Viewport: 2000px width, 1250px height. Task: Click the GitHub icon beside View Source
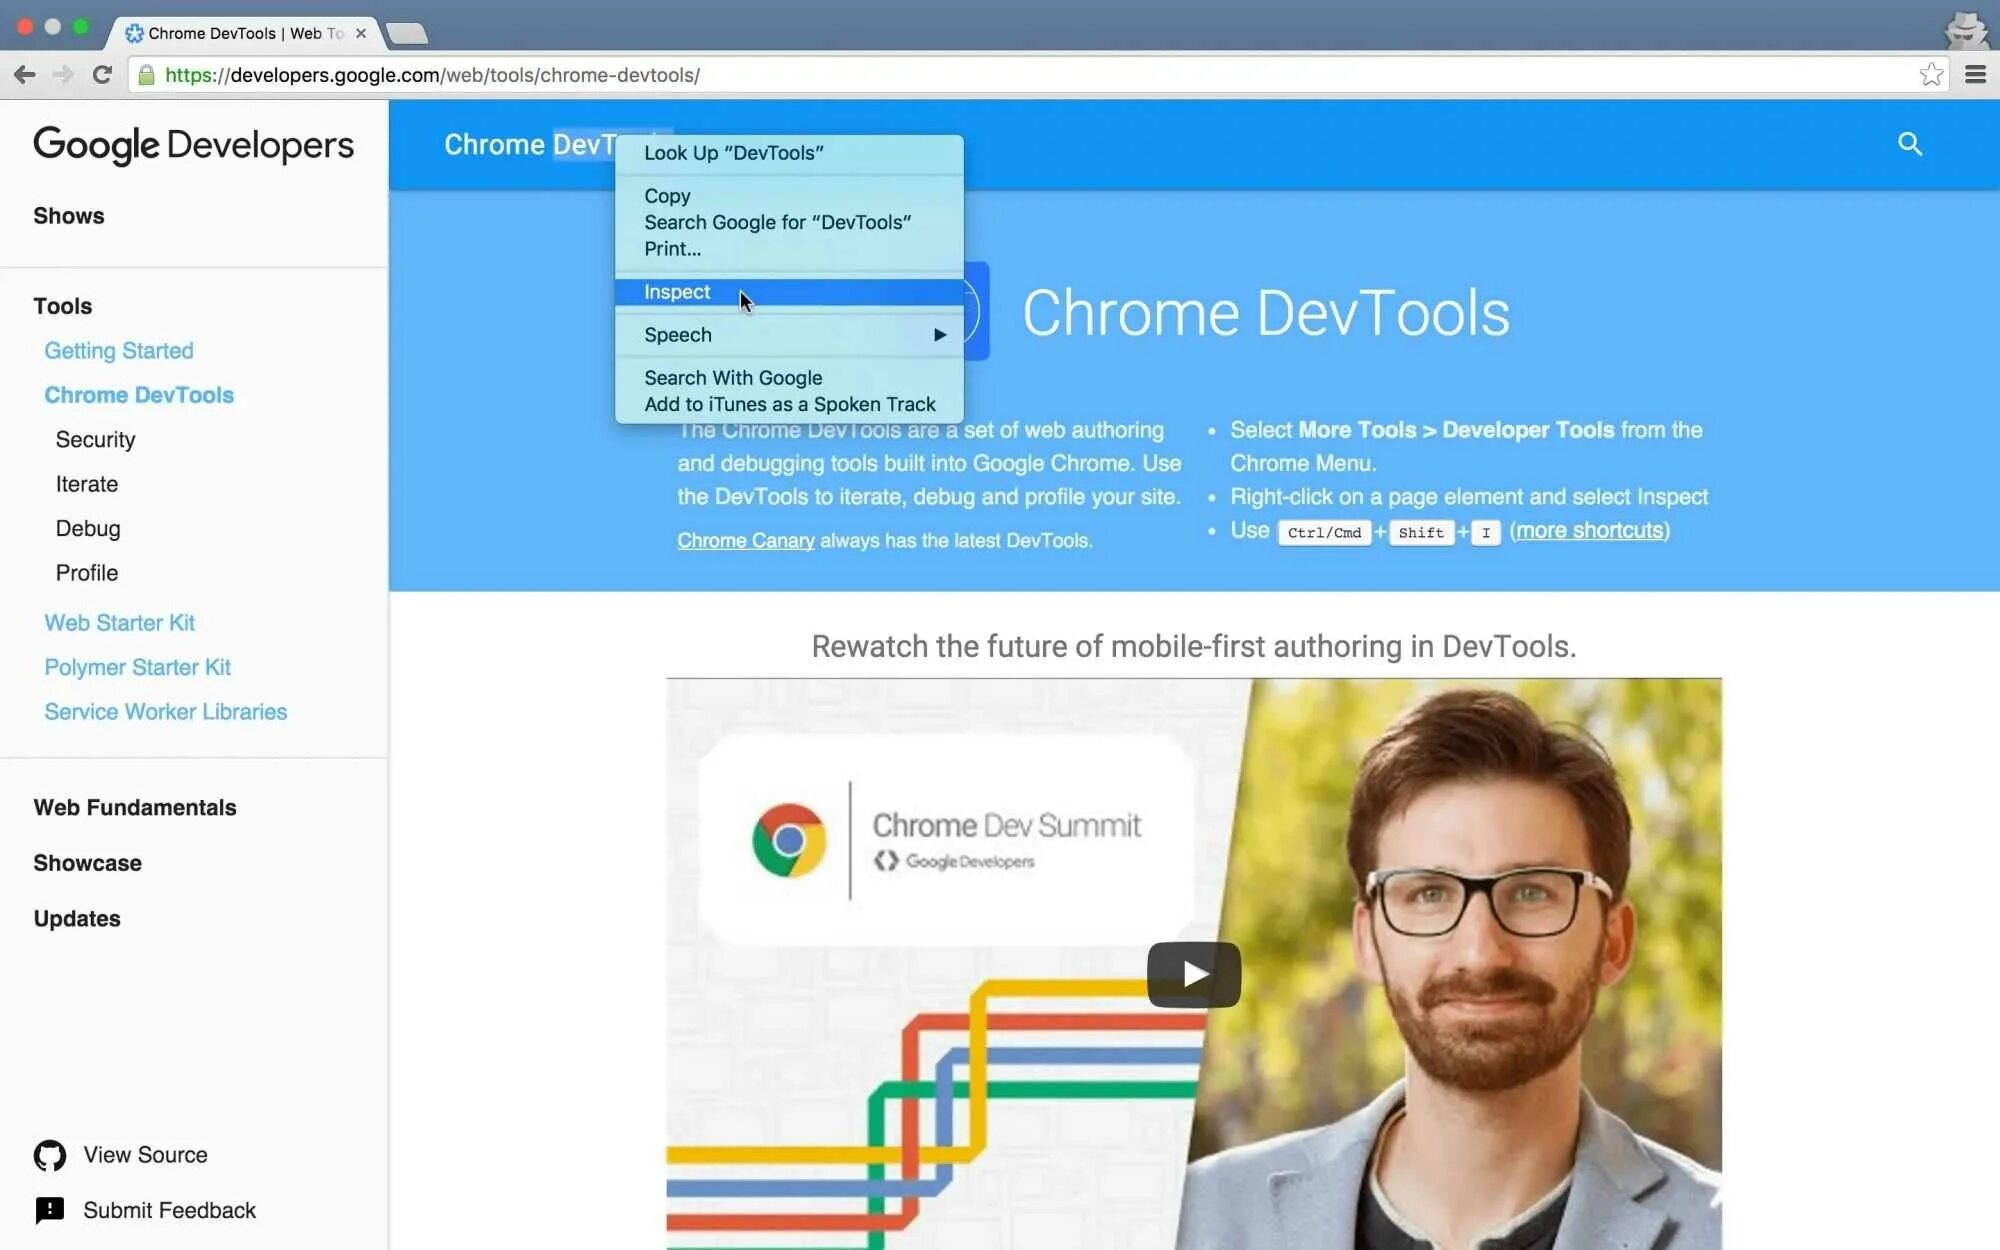pos(50,1155)
